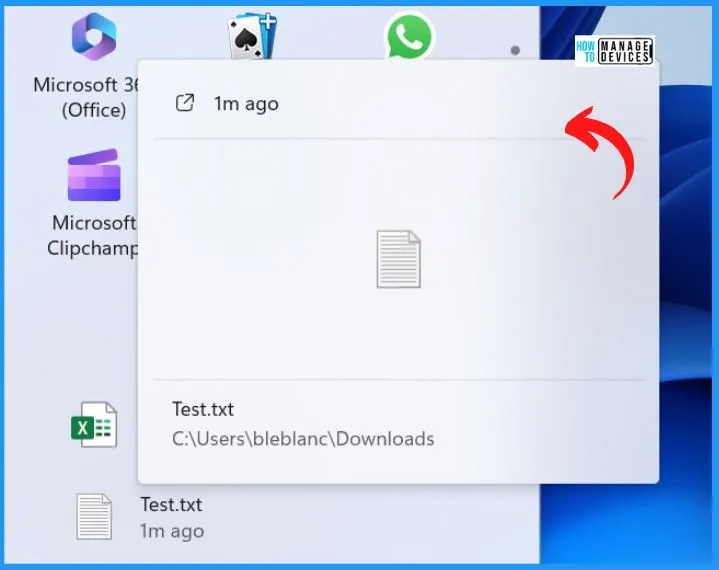Click the open-in-new-window icon beside 1m ago
The image size is (719, 570).
click(x=185, y=103)
